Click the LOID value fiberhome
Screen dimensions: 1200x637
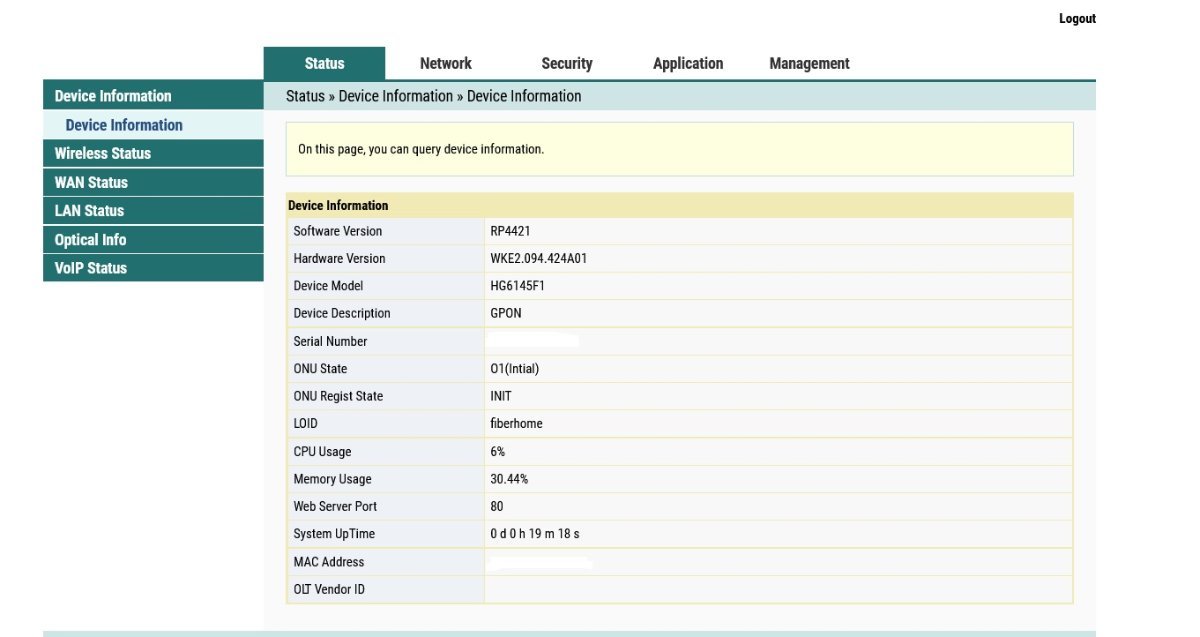pyautogui.click(x=516, y=424)
